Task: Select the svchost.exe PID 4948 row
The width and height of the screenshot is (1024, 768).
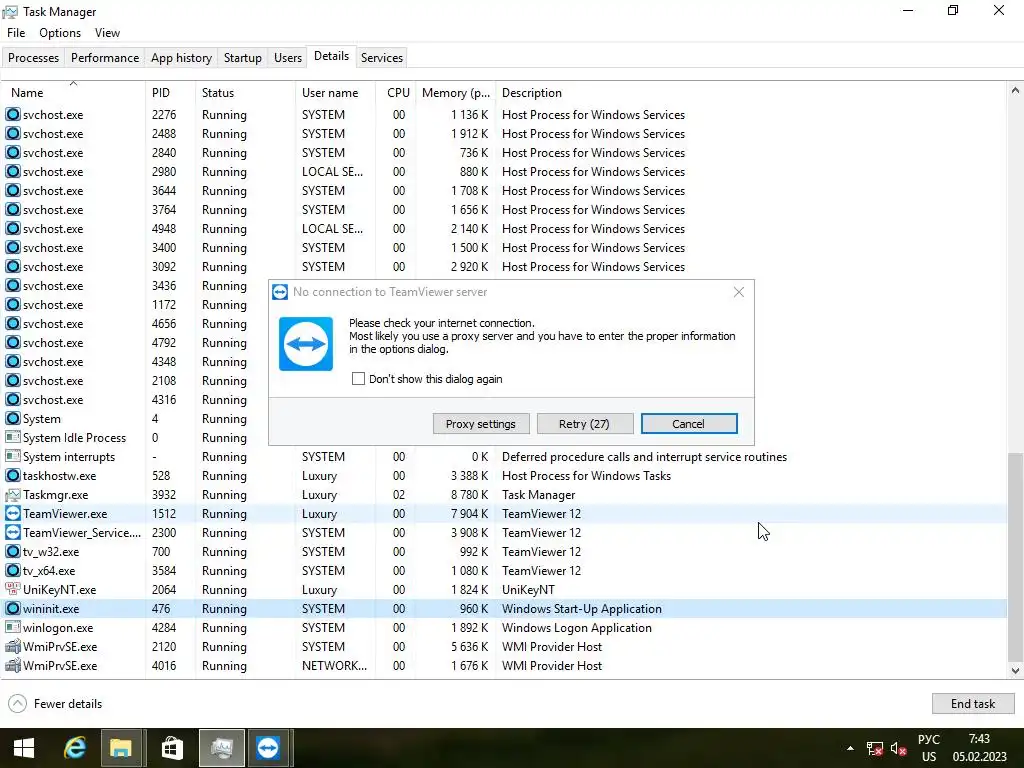Action: click(x=504, y=229)
